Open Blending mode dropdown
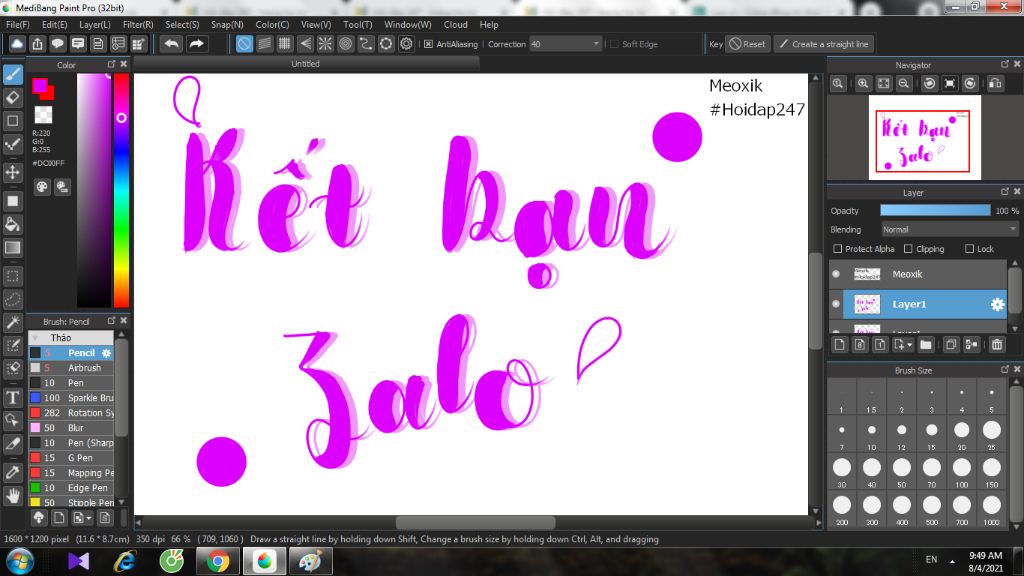This screenshot has height=576, width=1024. click(950, 230)
